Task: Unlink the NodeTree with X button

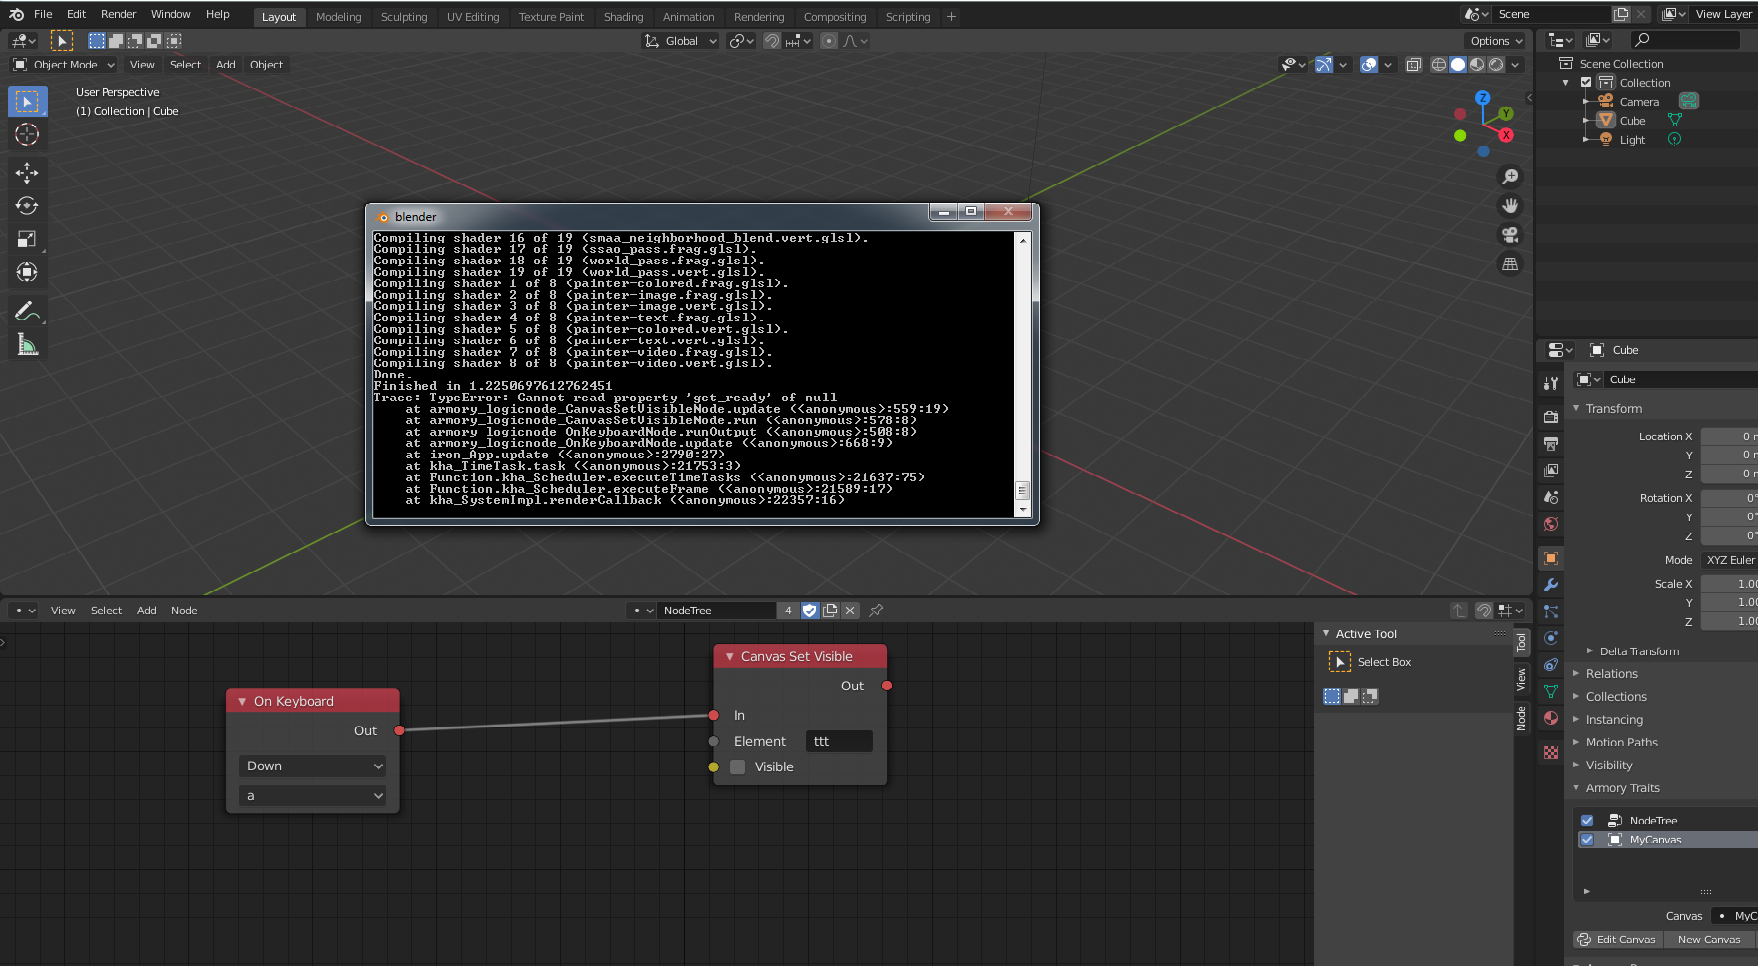Action: tap(850, 610)
